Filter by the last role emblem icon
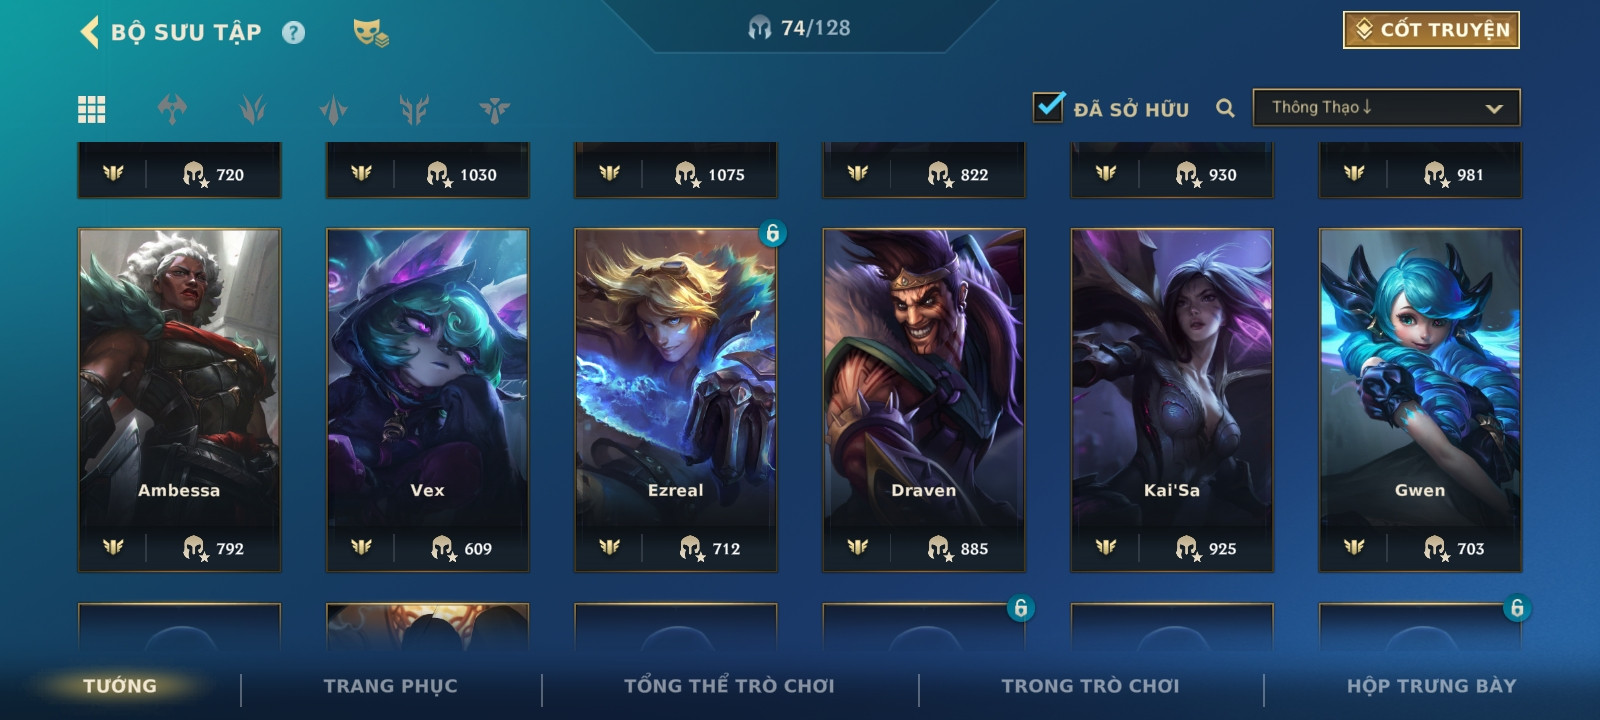1600x720 pixels. 494,109
